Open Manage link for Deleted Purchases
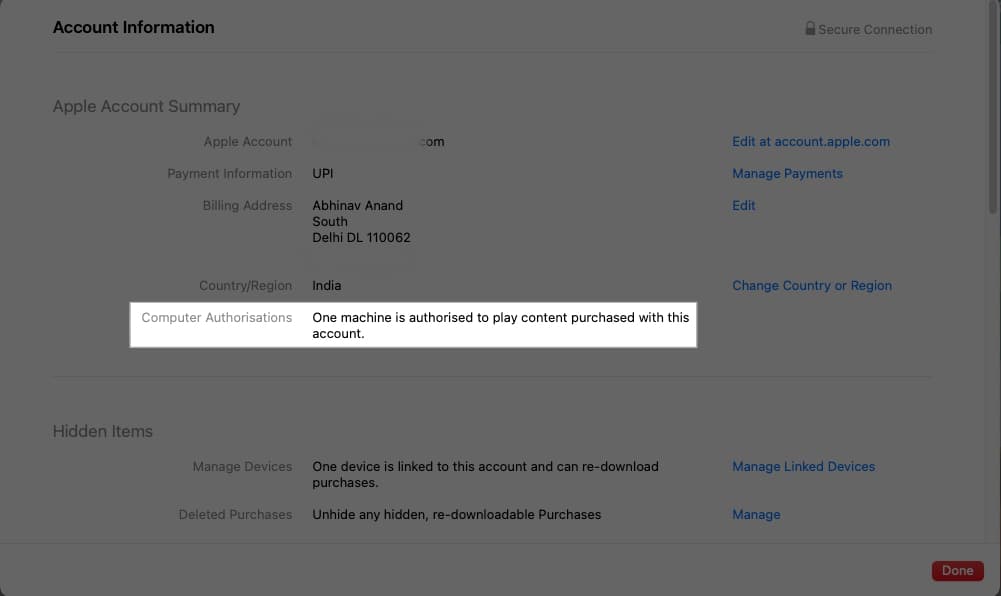The width and height of the screenshot is (1001, 596). click(756, 514)
